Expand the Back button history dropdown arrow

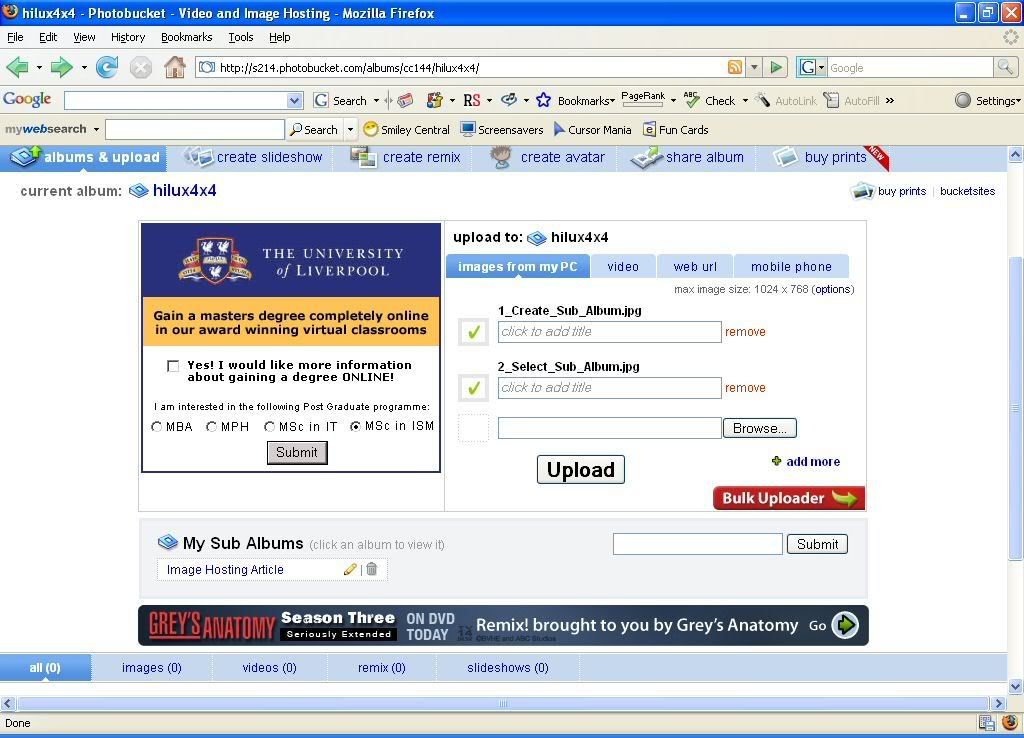coord(39,67)
